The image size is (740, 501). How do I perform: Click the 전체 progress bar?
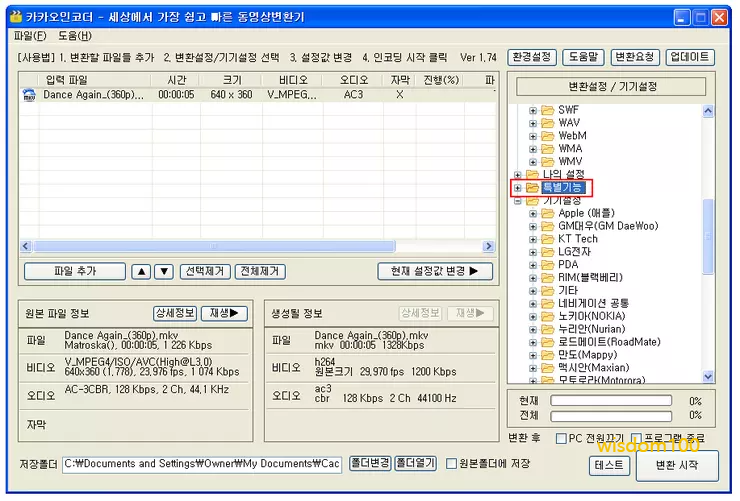point(611,417)
